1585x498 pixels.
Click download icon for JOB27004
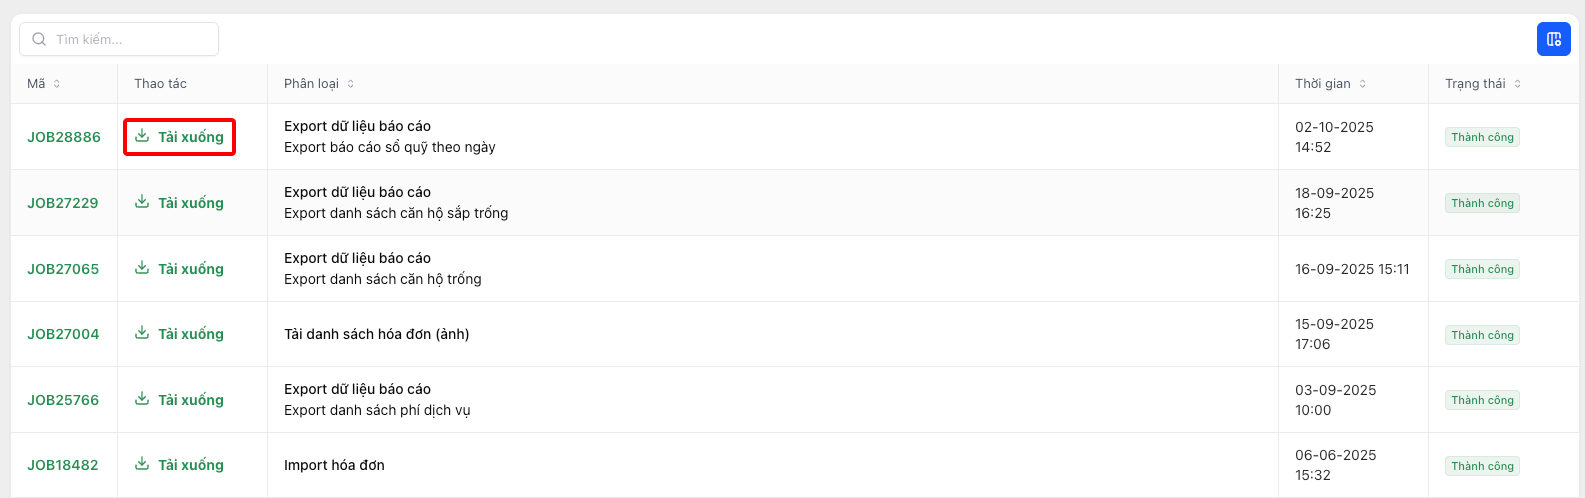[x=142, y=333]
